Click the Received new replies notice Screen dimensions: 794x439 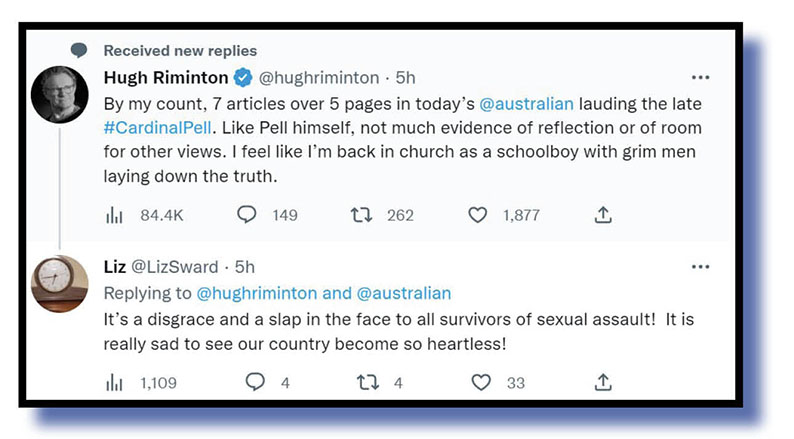point(180,50)
